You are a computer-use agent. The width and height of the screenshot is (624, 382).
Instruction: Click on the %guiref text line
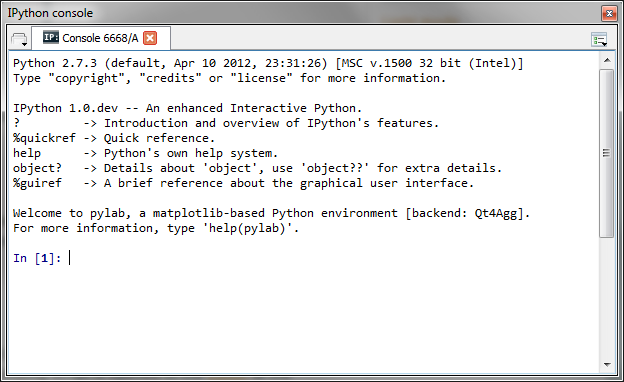[x=243, y=183]
